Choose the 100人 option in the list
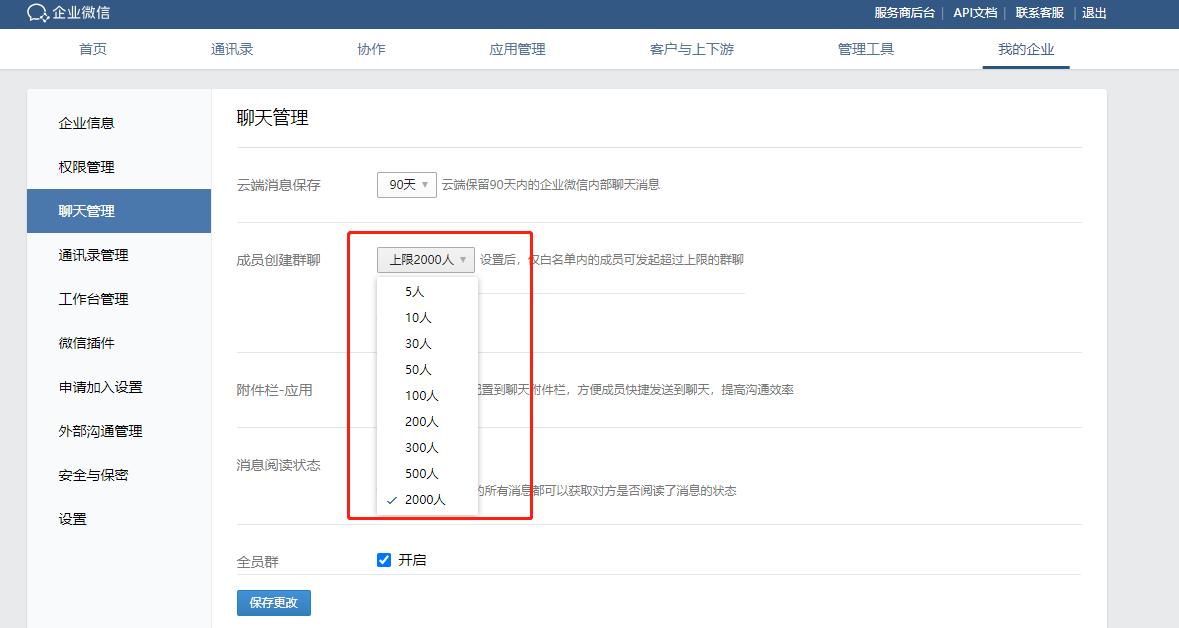This screenshot has height=628, width=1179. [x=420, y=395]
